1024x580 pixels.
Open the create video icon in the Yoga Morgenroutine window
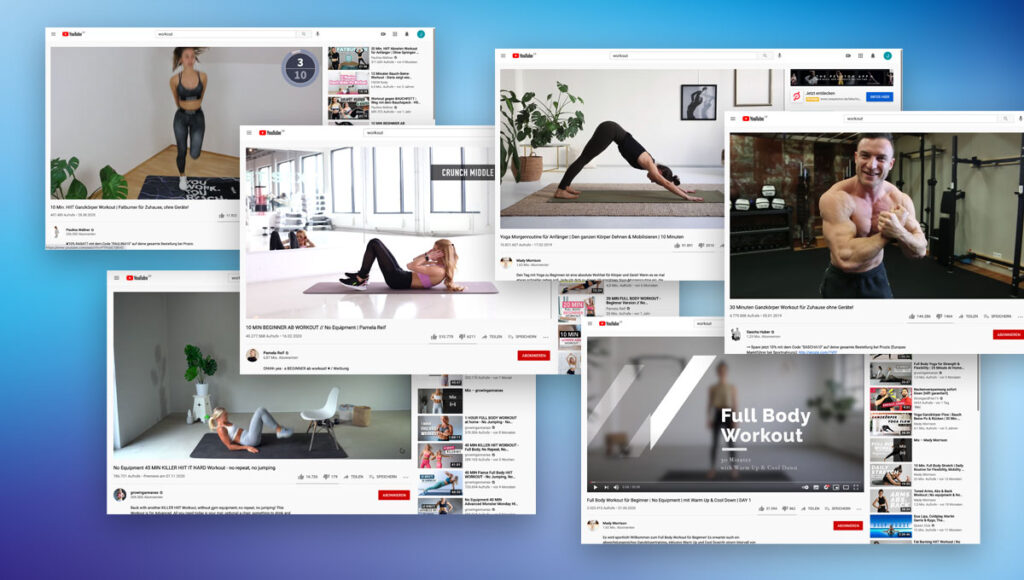point(848,56)
